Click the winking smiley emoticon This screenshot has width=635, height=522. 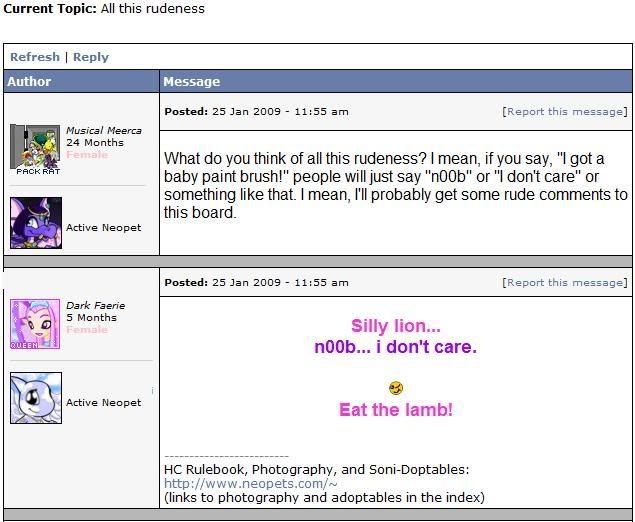tap(396, 388)
